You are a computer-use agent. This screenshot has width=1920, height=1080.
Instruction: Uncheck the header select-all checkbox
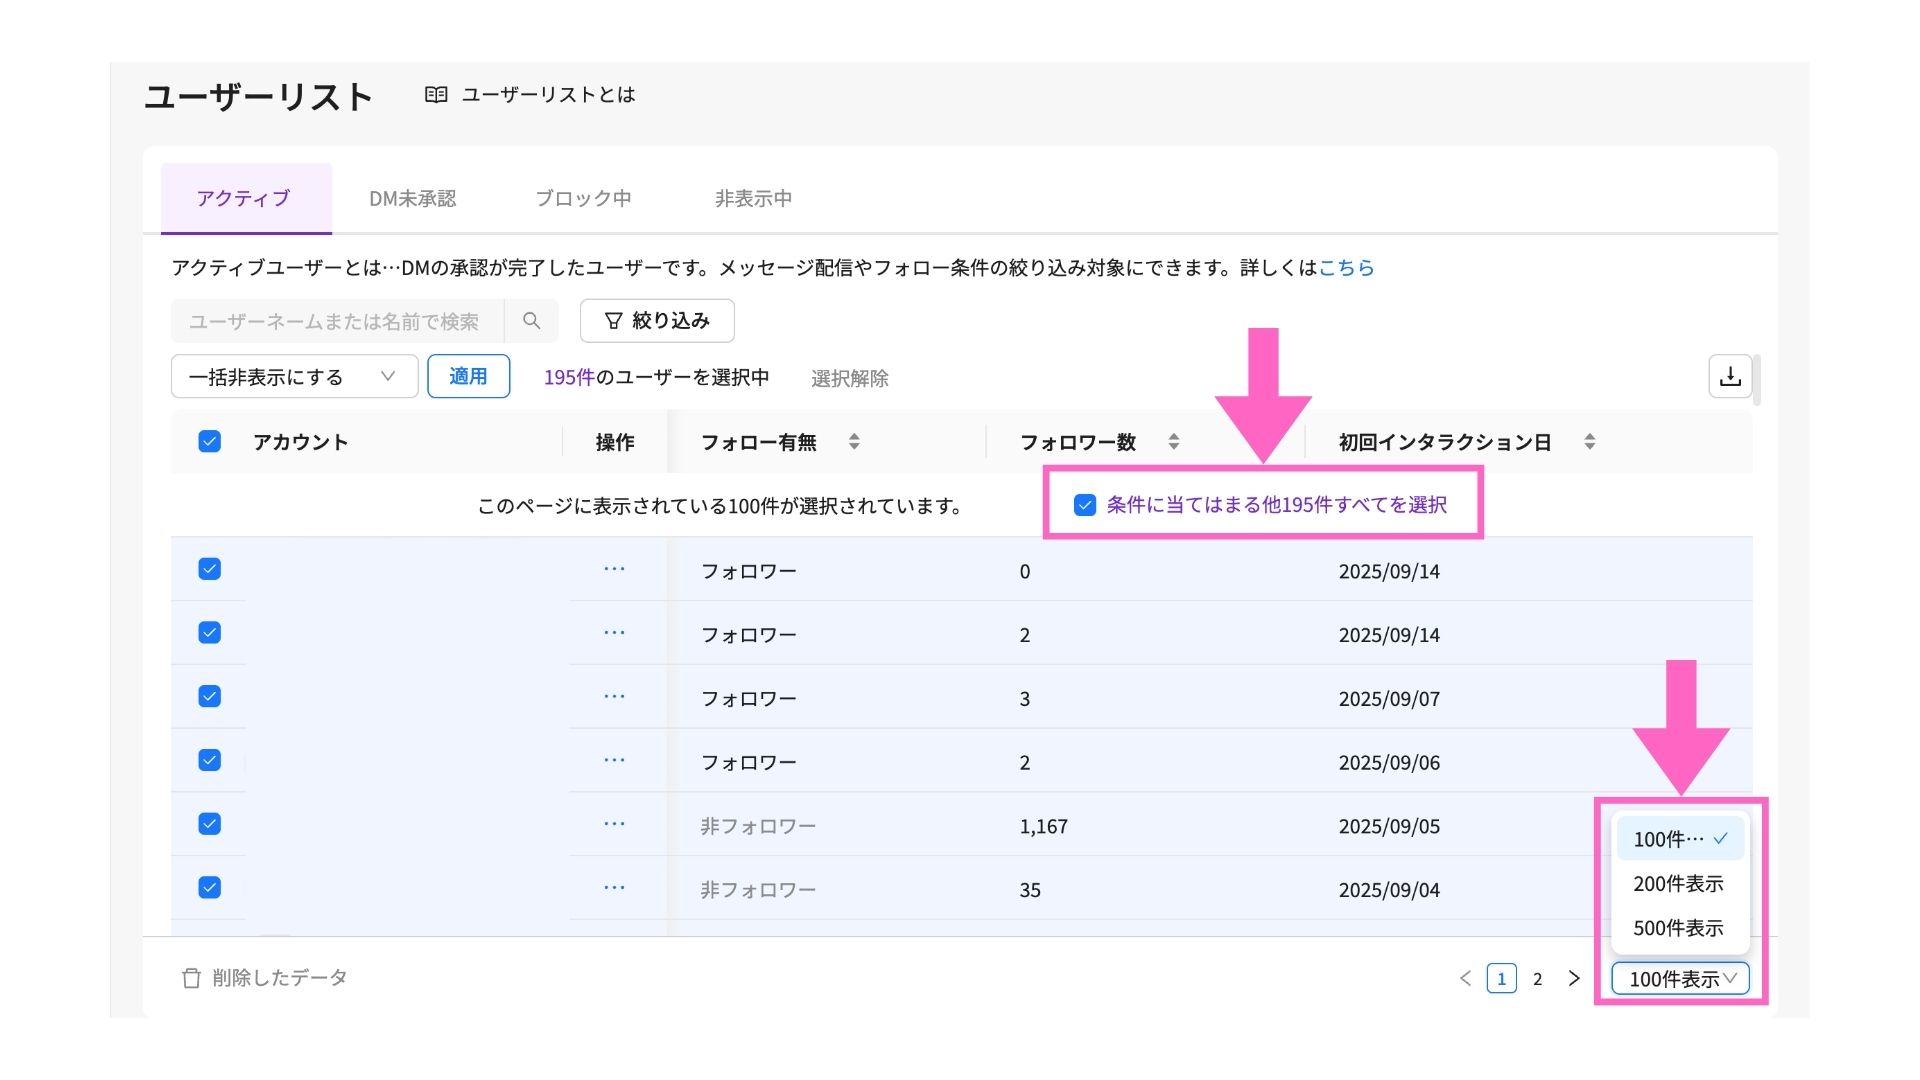[209, 441]
